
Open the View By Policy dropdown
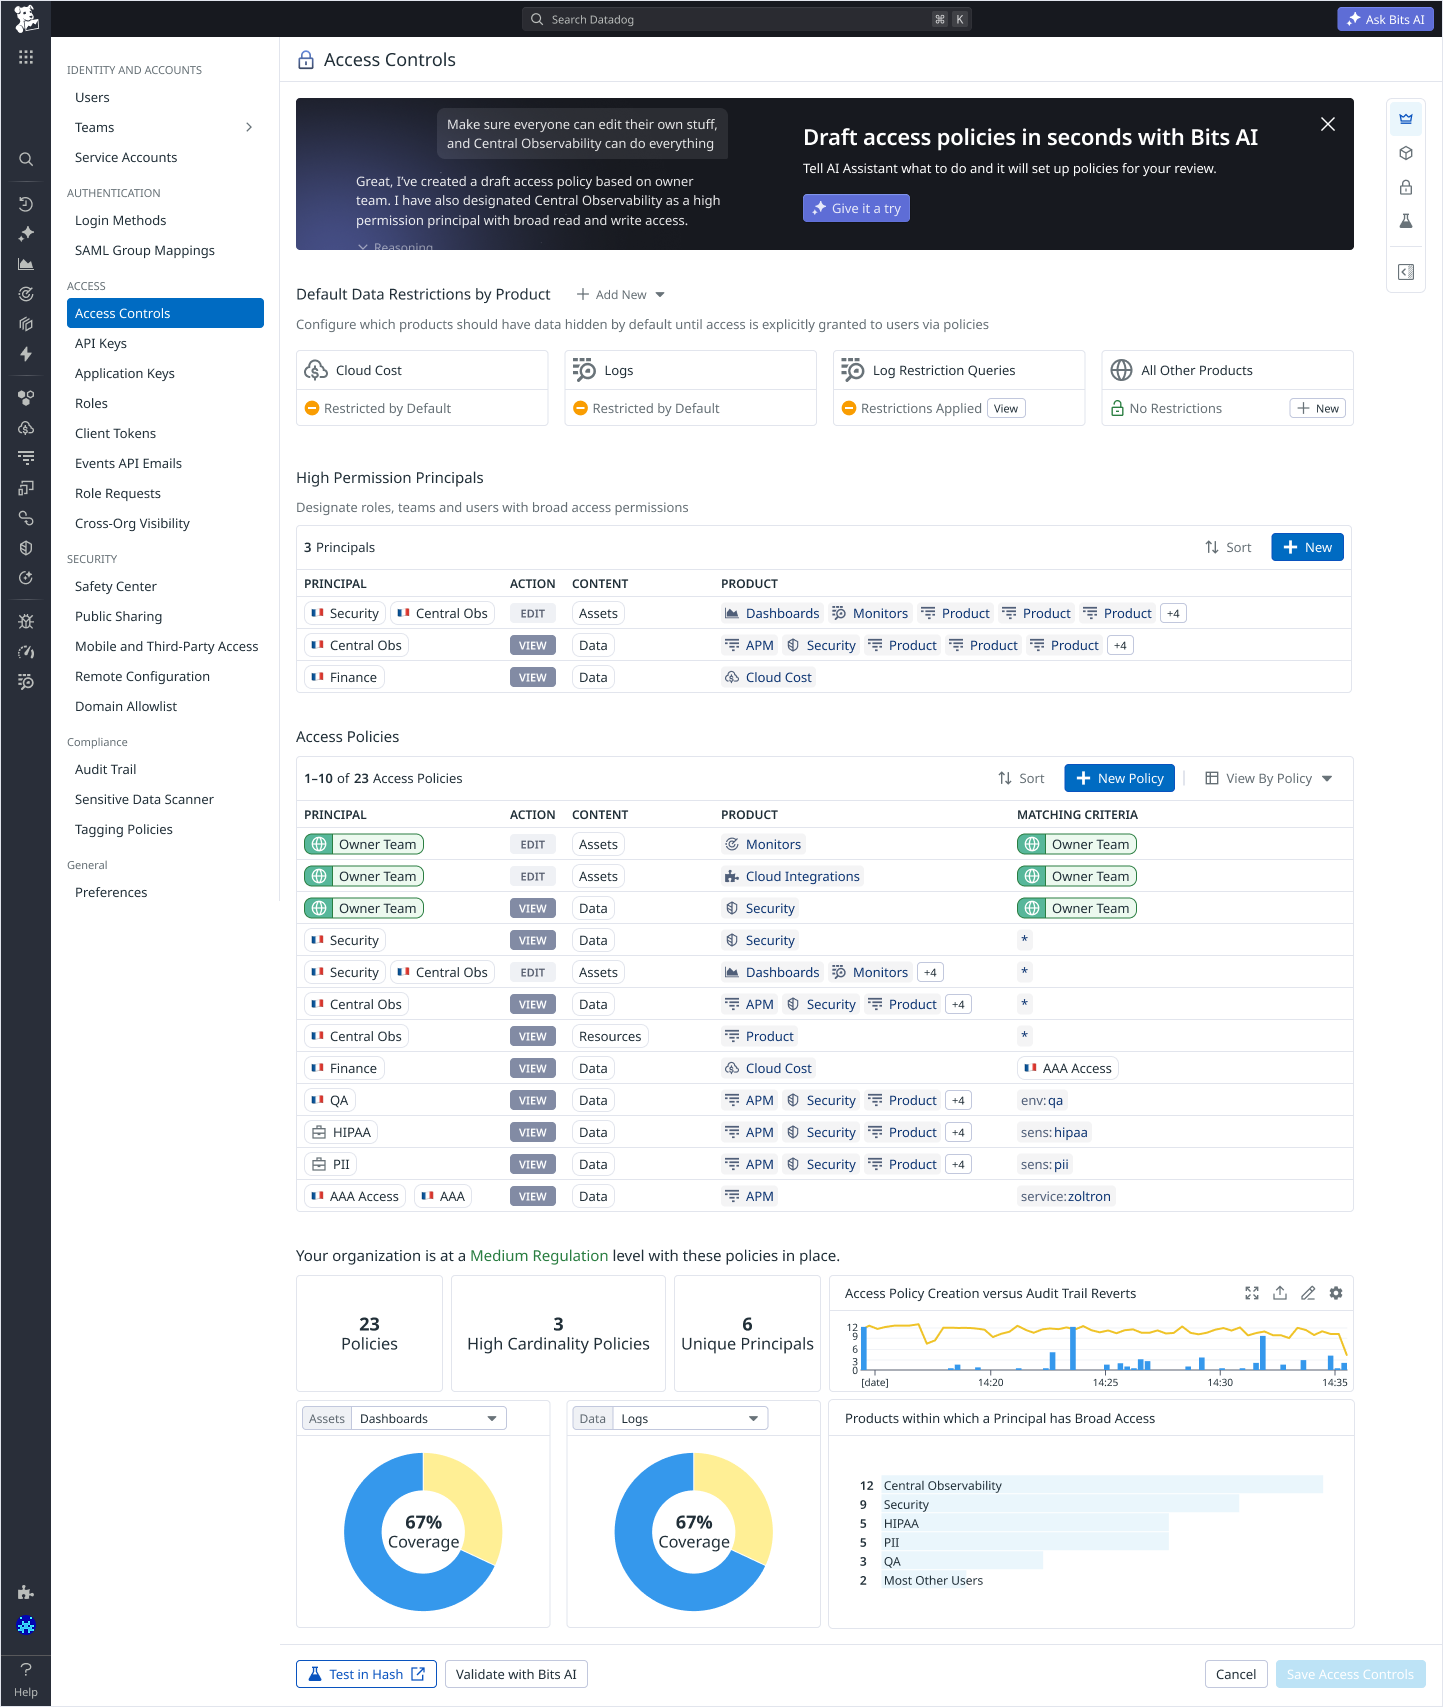[x=1269, y=778]
